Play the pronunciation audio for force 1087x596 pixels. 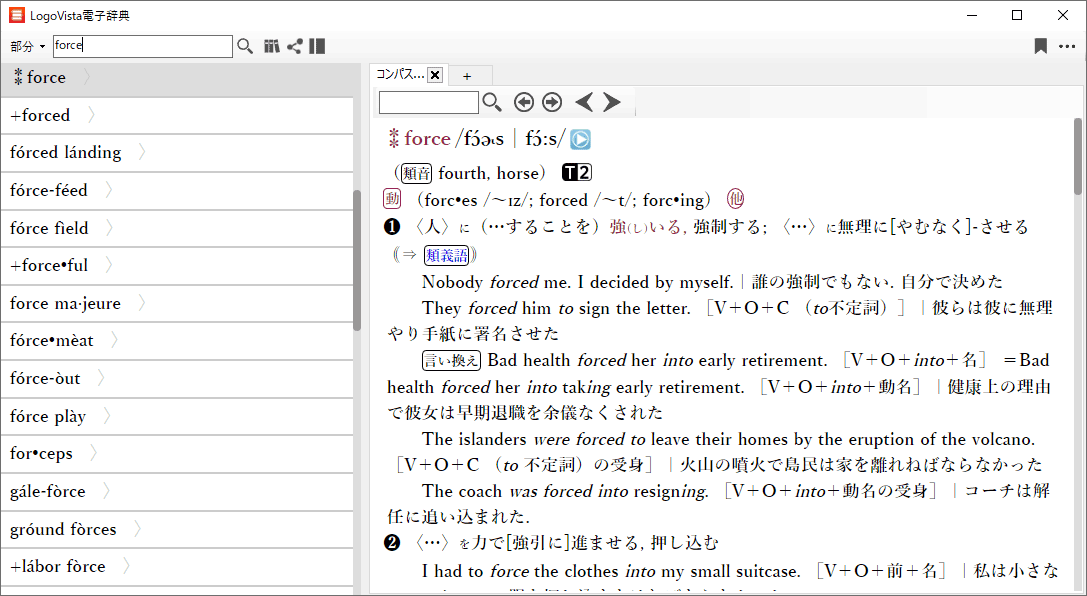pos(580,140)
